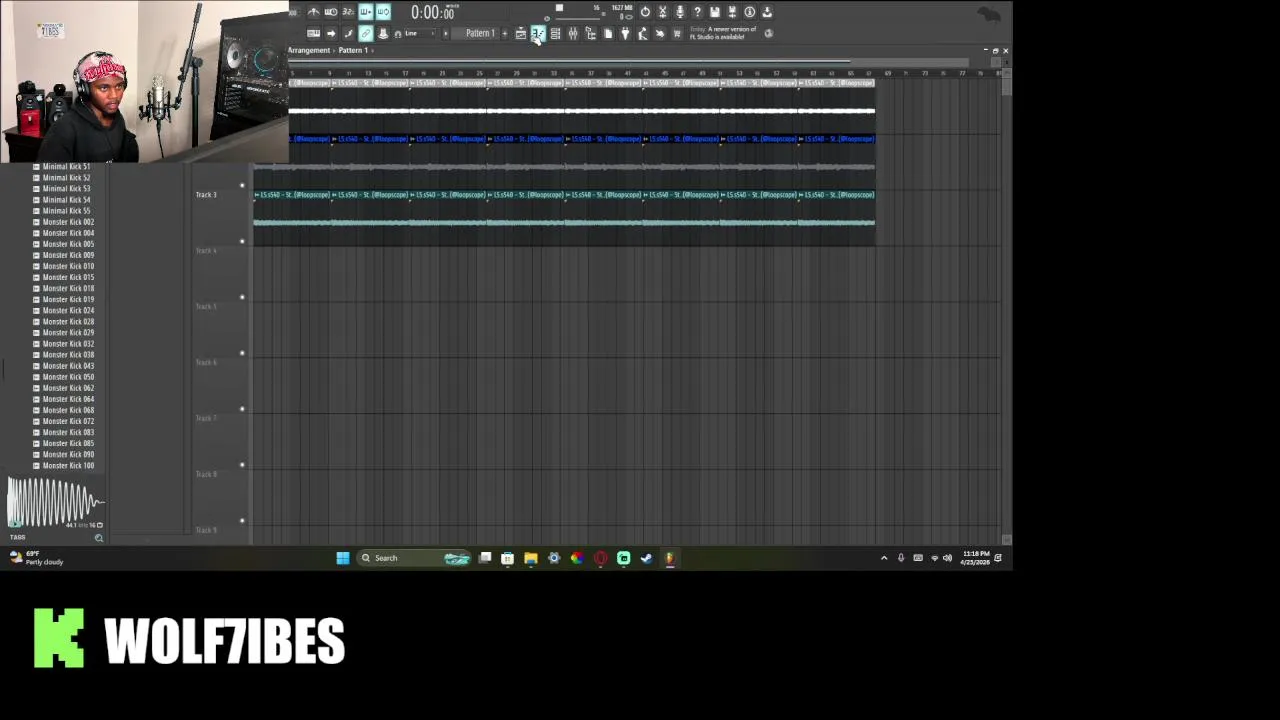The height and width of the screenshot is (720, 1280).
Task: Click the scissors audio editor icon
Action: tap(662, 12)
